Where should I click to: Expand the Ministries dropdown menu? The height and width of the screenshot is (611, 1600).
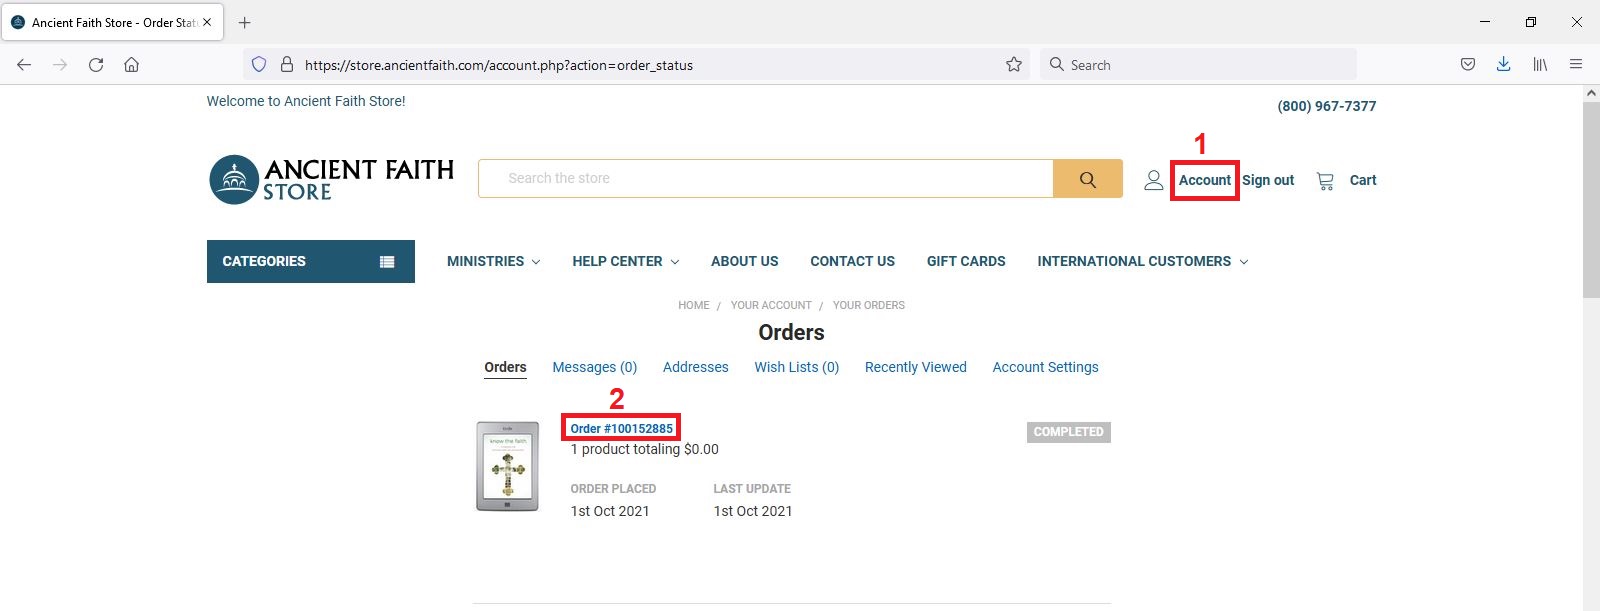[493, 261]
